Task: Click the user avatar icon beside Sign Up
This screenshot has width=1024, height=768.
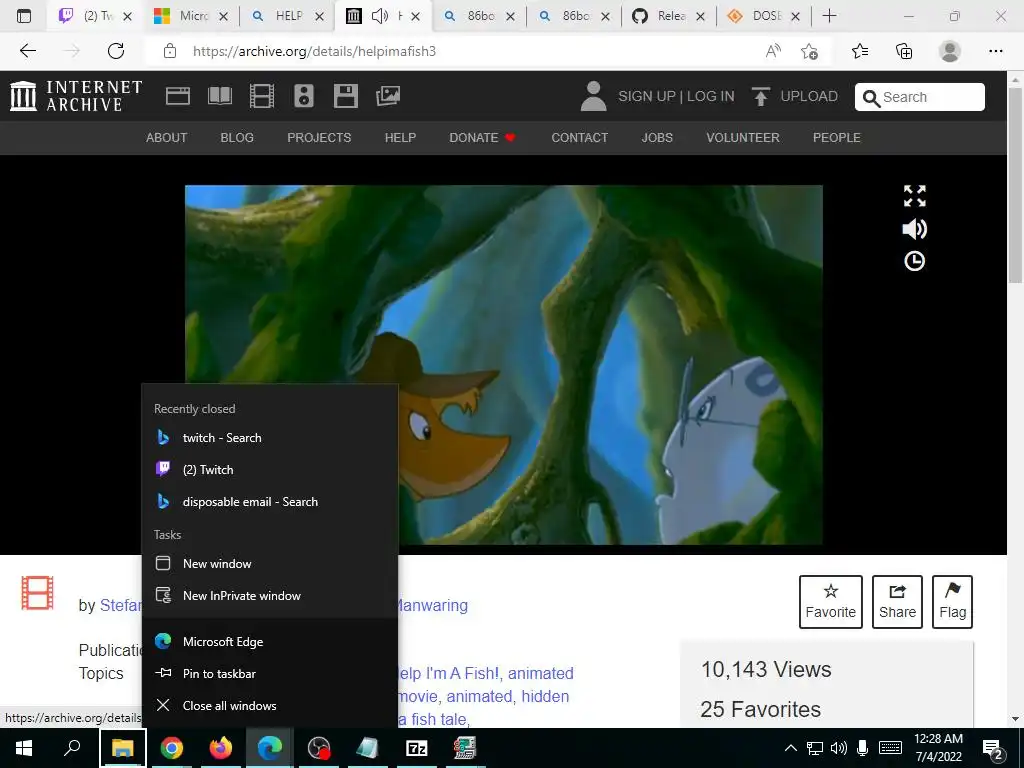Action: [x=593, y=96]
